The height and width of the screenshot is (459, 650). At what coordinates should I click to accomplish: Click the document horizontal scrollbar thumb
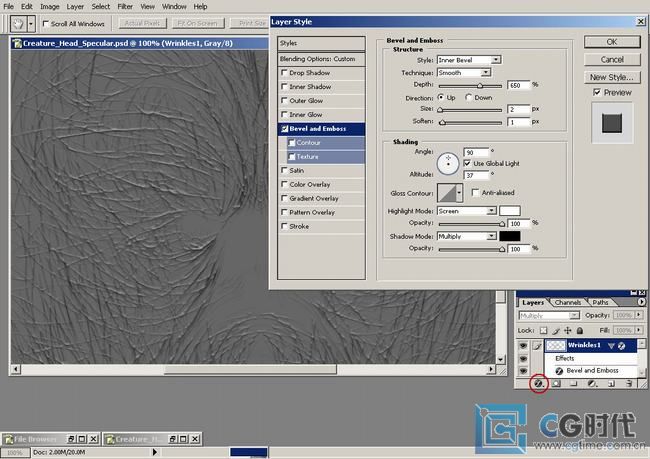point(250,369)
